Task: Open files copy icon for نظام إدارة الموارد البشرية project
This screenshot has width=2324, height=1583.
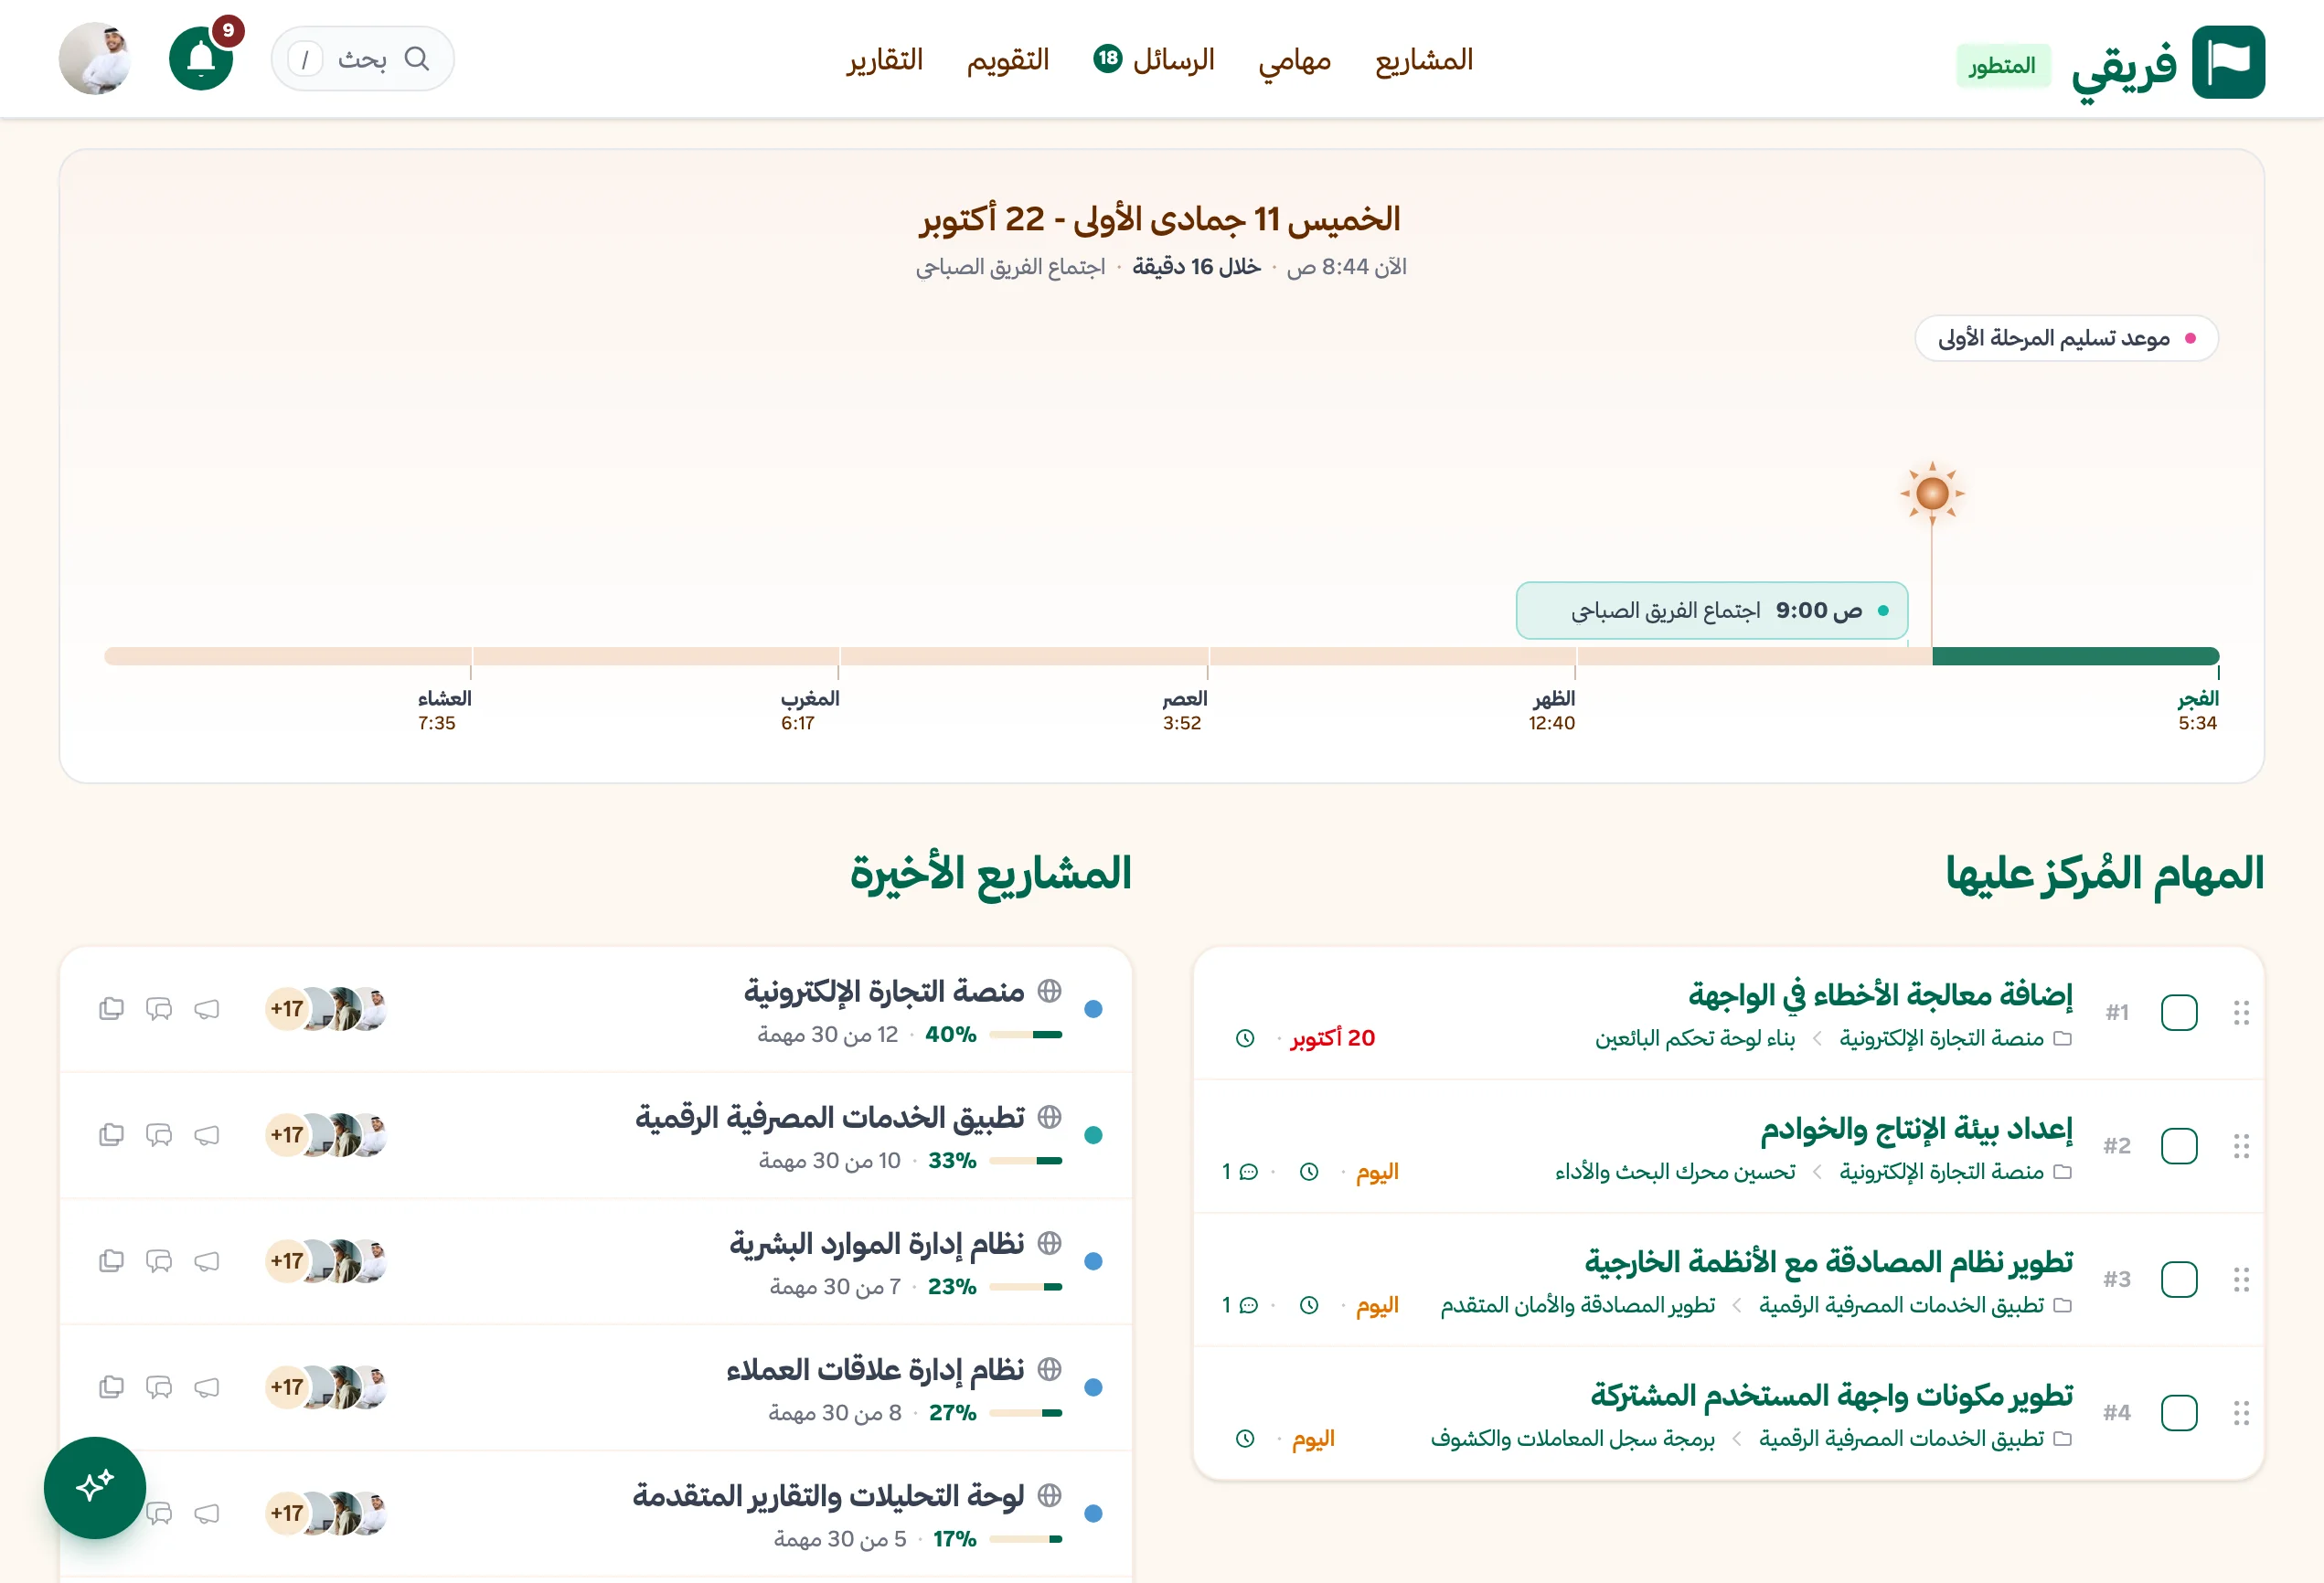Action: click(111, 1261)
